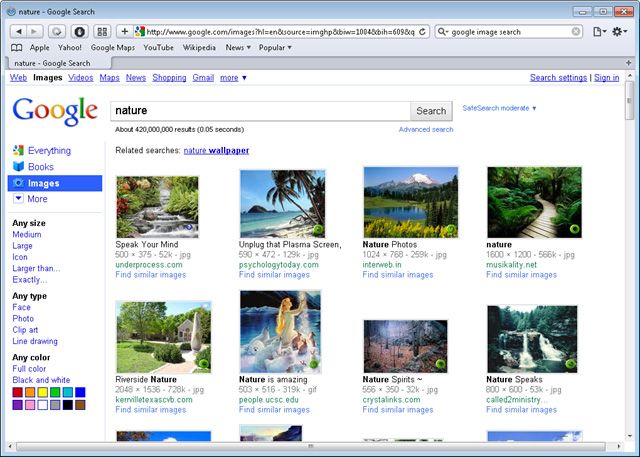Open Wikipedia bookmark
Viewport: 640px width, 457px height.
tap(199, 48)
